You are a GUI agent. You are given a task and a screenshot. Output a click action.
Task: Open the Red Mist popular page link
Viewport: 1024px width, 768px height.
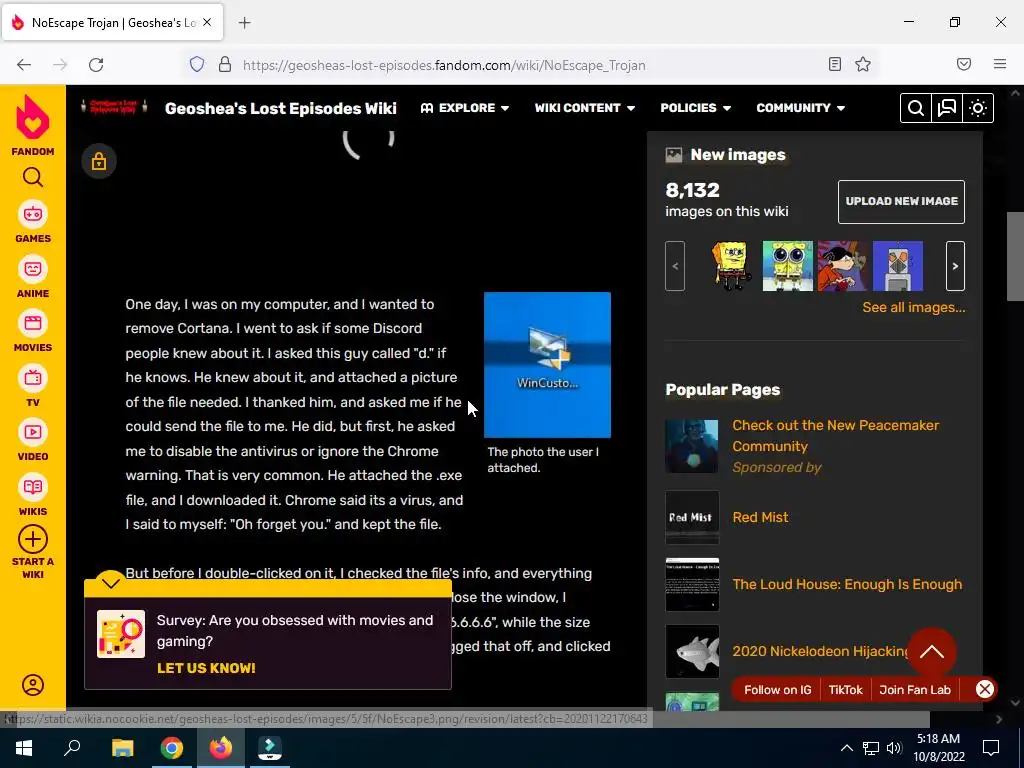click(x=760, y=517)
